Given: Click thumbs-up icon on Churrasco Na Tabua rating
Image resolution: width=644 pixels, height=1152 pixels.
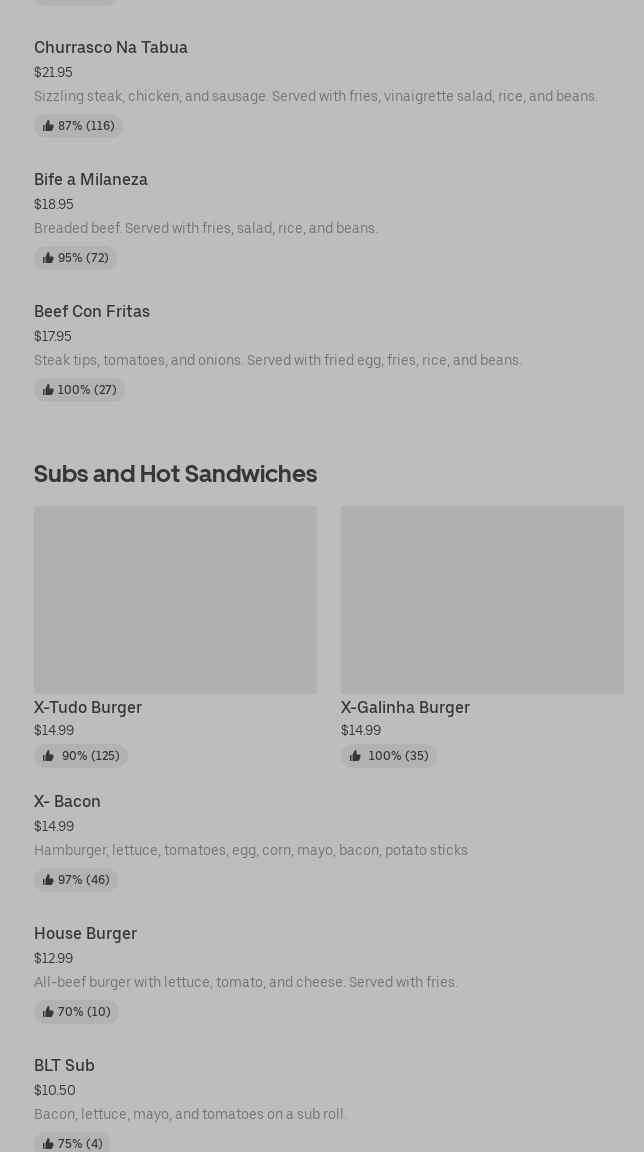Looking at the screenshot, I should click(x=48, y=126).
